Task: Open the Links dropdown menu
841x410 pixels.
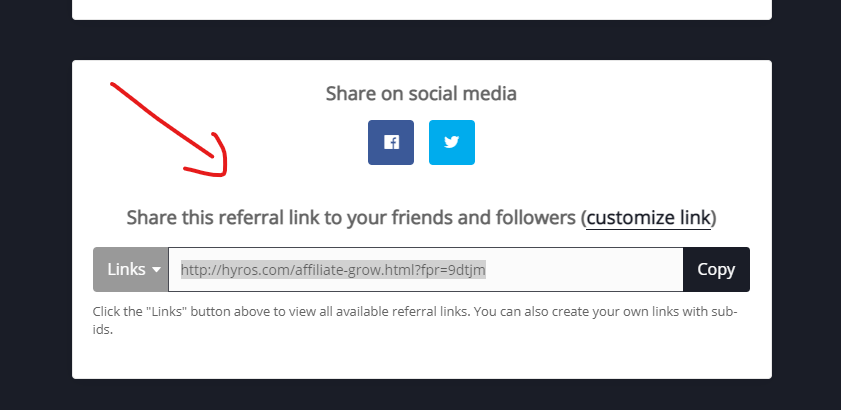Action: click(131, 269)
